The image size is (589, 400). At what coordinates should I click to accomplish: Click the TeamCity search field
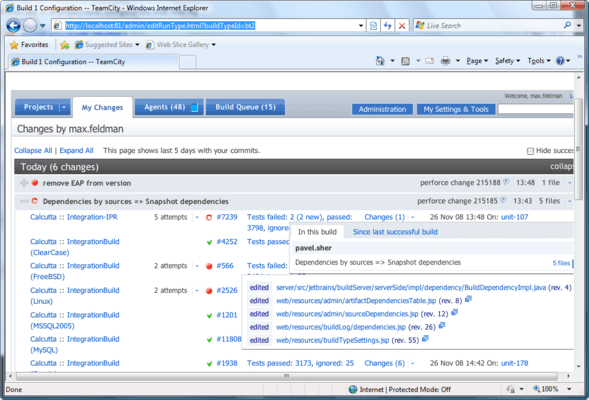[x=536, y=109]
